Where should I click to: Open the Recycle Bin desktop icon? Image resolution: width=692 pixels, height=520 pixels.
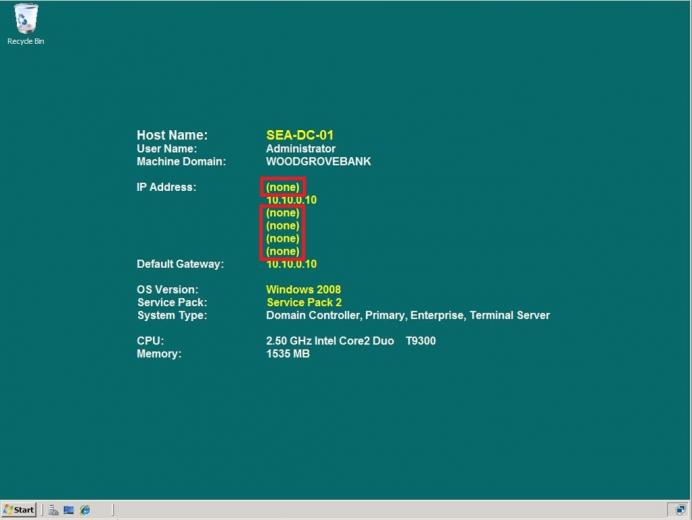pos(26,24)
